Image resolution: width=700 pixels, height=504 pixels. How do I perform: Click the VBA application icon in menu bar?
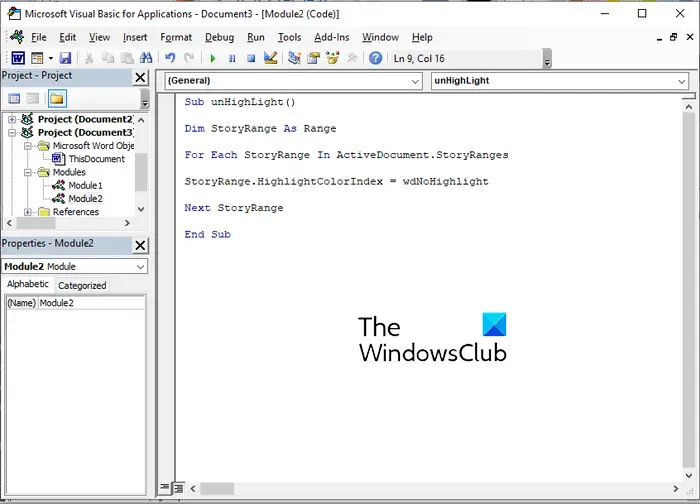click(x=17, y=37)
